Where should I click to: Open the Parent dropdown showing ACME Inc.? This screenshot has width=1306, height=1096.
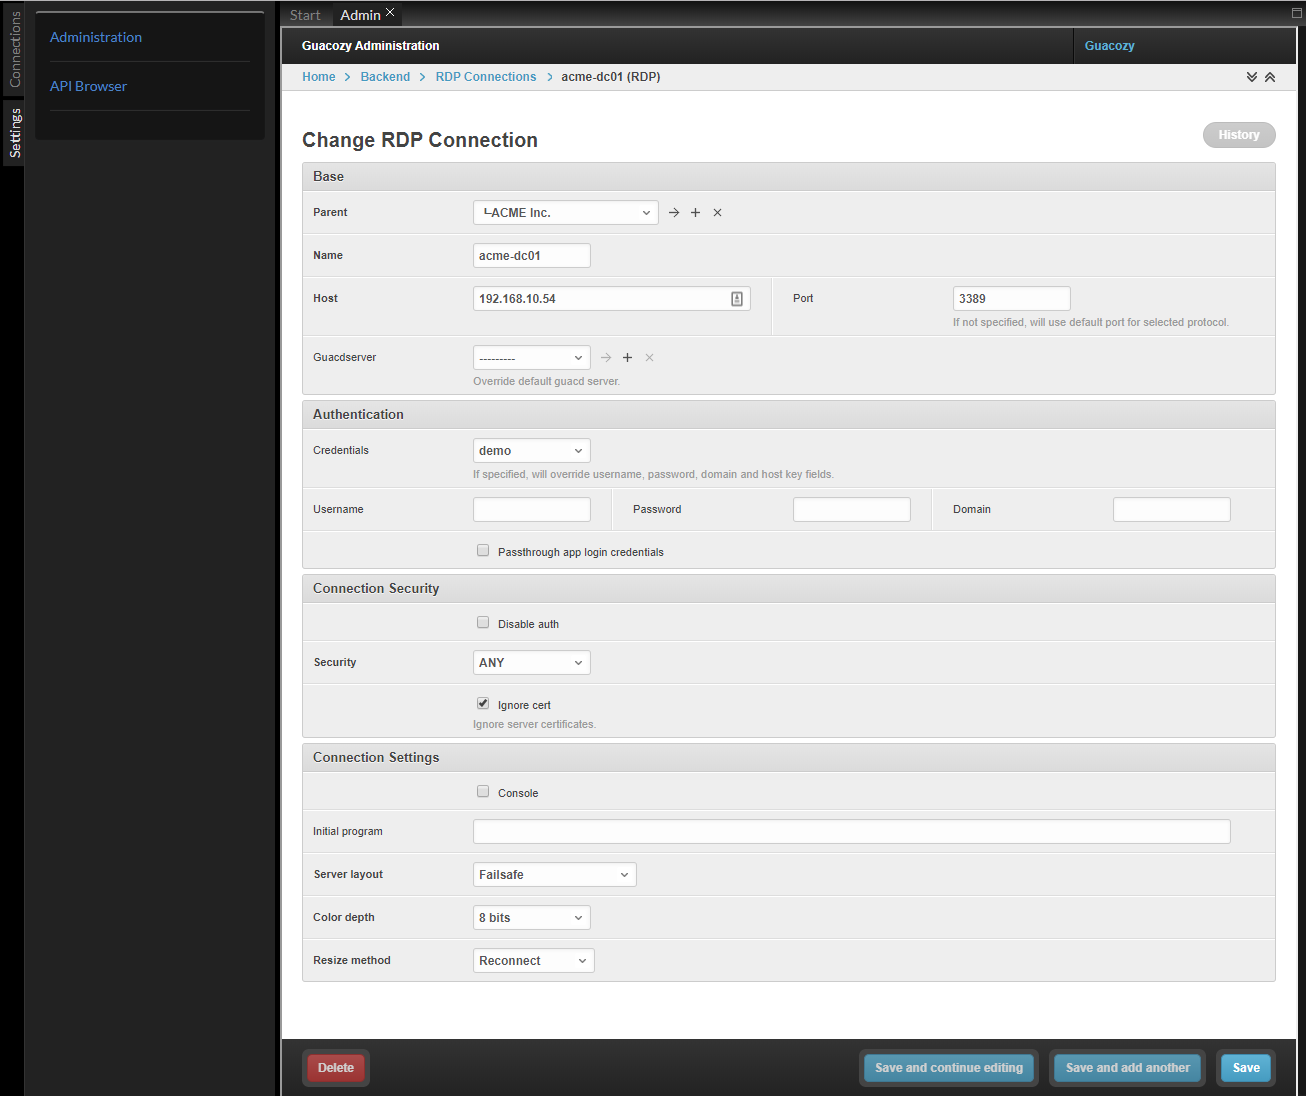click(566, 213)
